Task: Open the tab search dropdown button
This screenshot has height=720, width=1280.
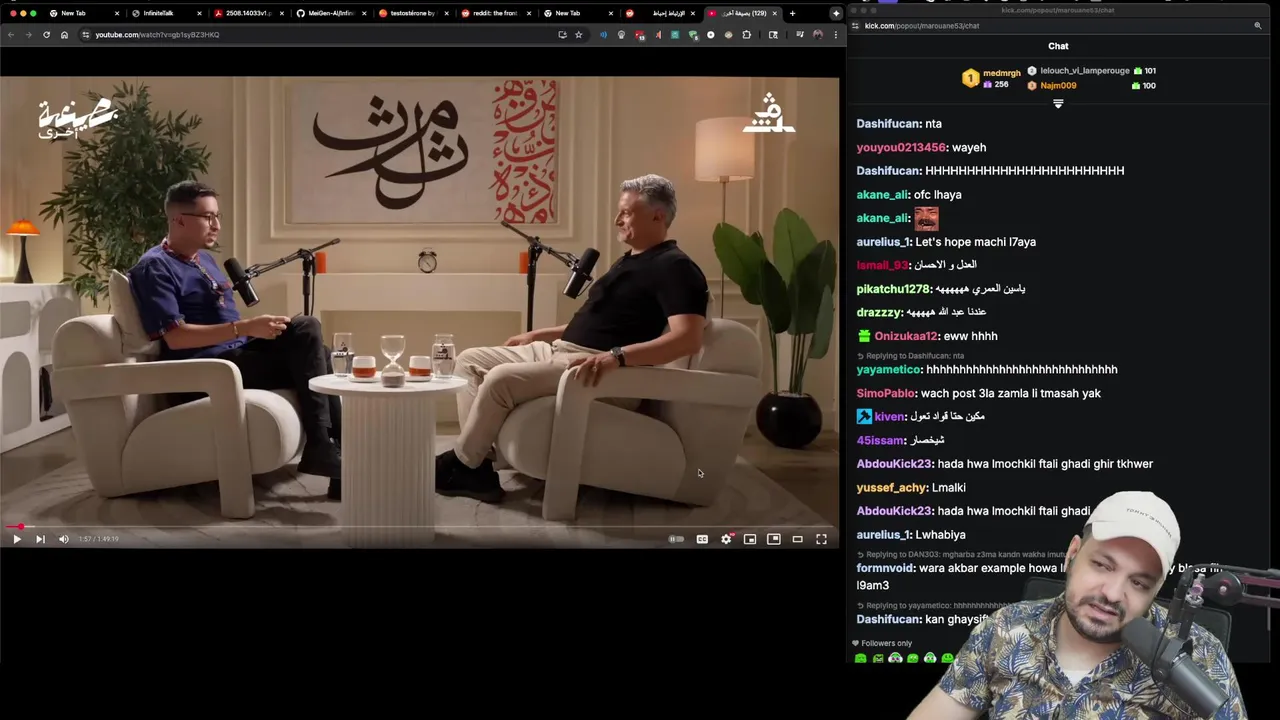Action: pos(835,13)
